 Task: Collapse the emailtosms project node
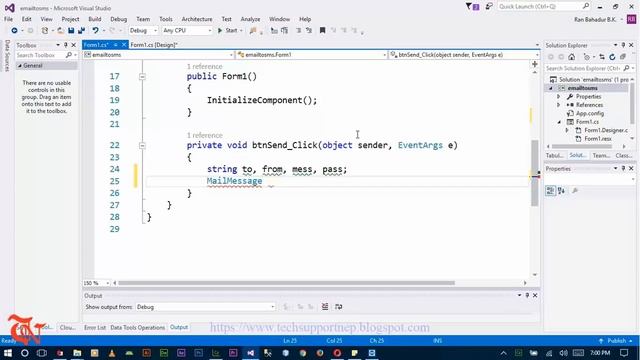[x=551, y=88]
